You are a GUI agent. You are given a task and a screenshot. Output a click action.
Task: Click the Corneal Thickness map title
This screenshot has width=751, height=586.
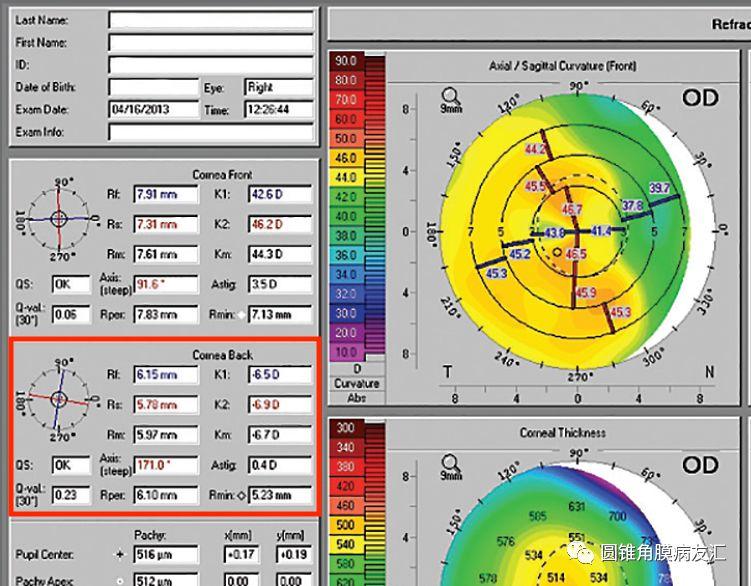tap(563, 433)
